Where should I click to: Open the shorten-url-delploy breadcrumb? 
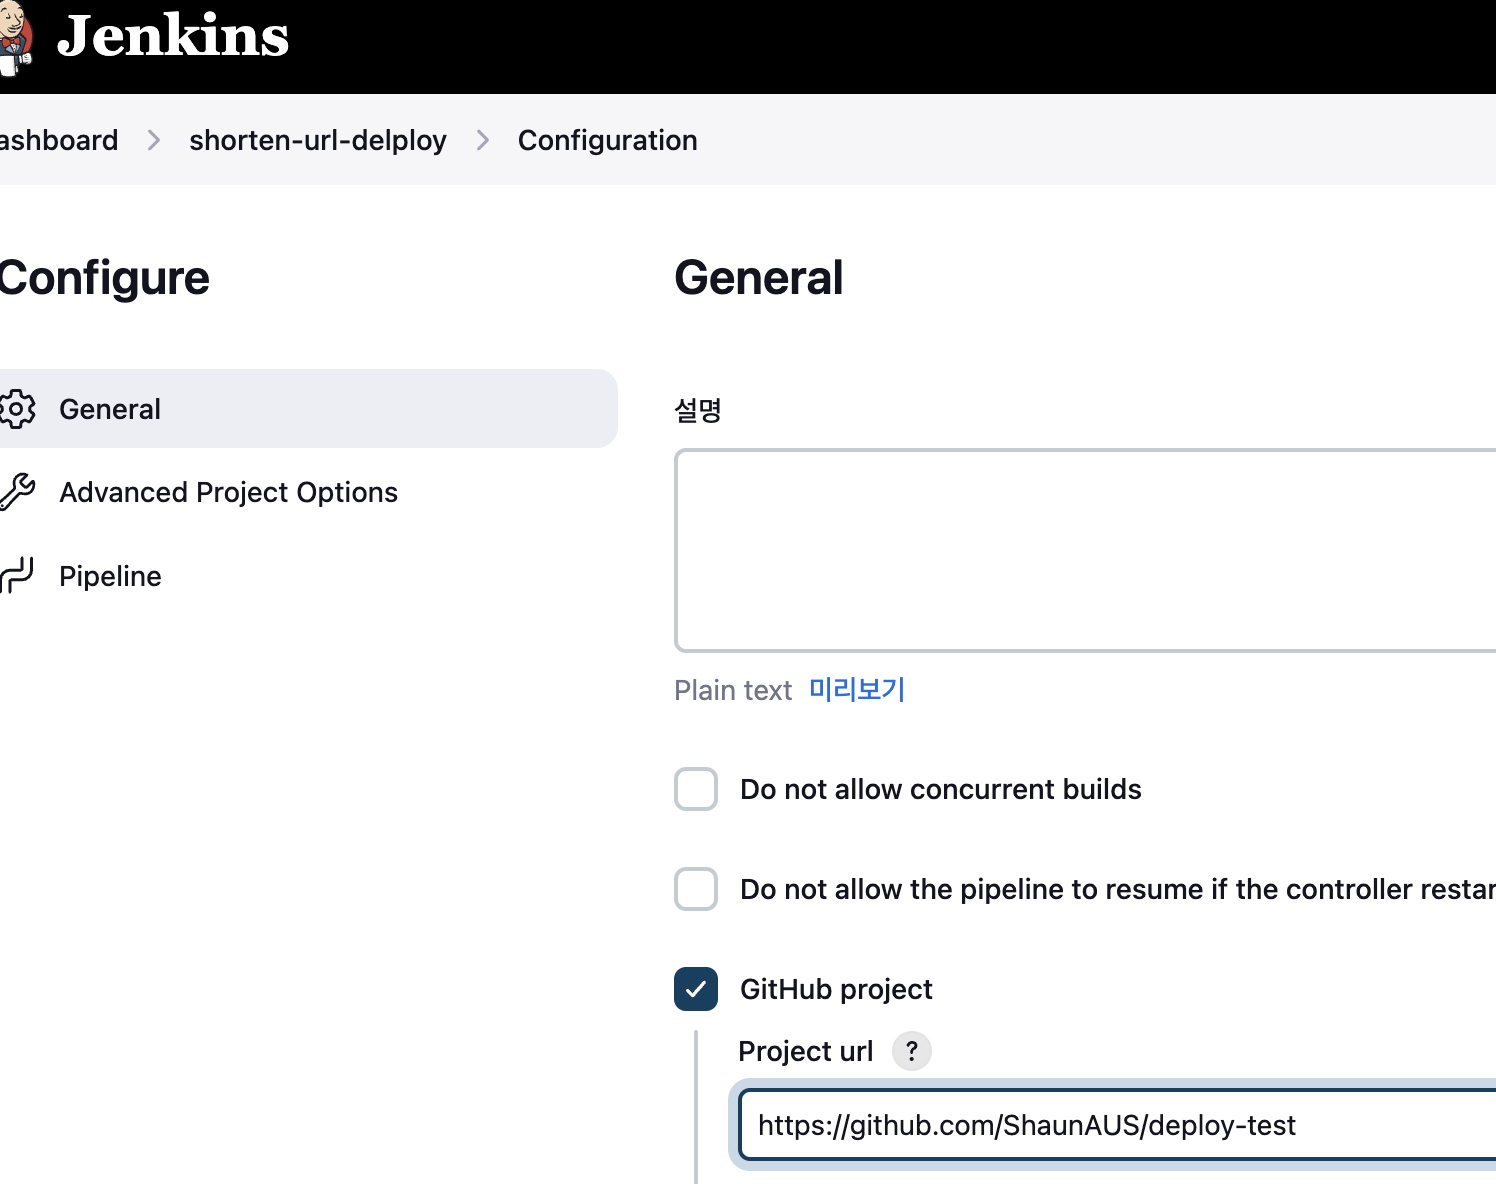click(318, 140)
